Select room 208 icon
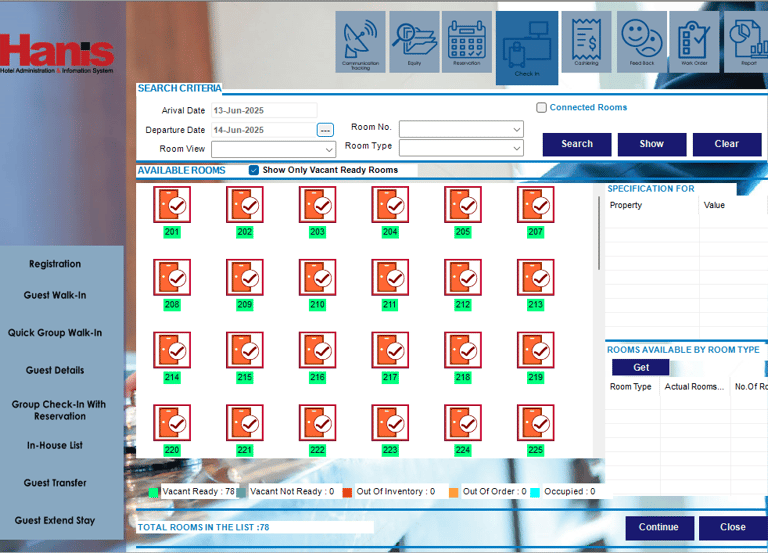Viewport: 768px width, 553px height. [x=172, y=277]
